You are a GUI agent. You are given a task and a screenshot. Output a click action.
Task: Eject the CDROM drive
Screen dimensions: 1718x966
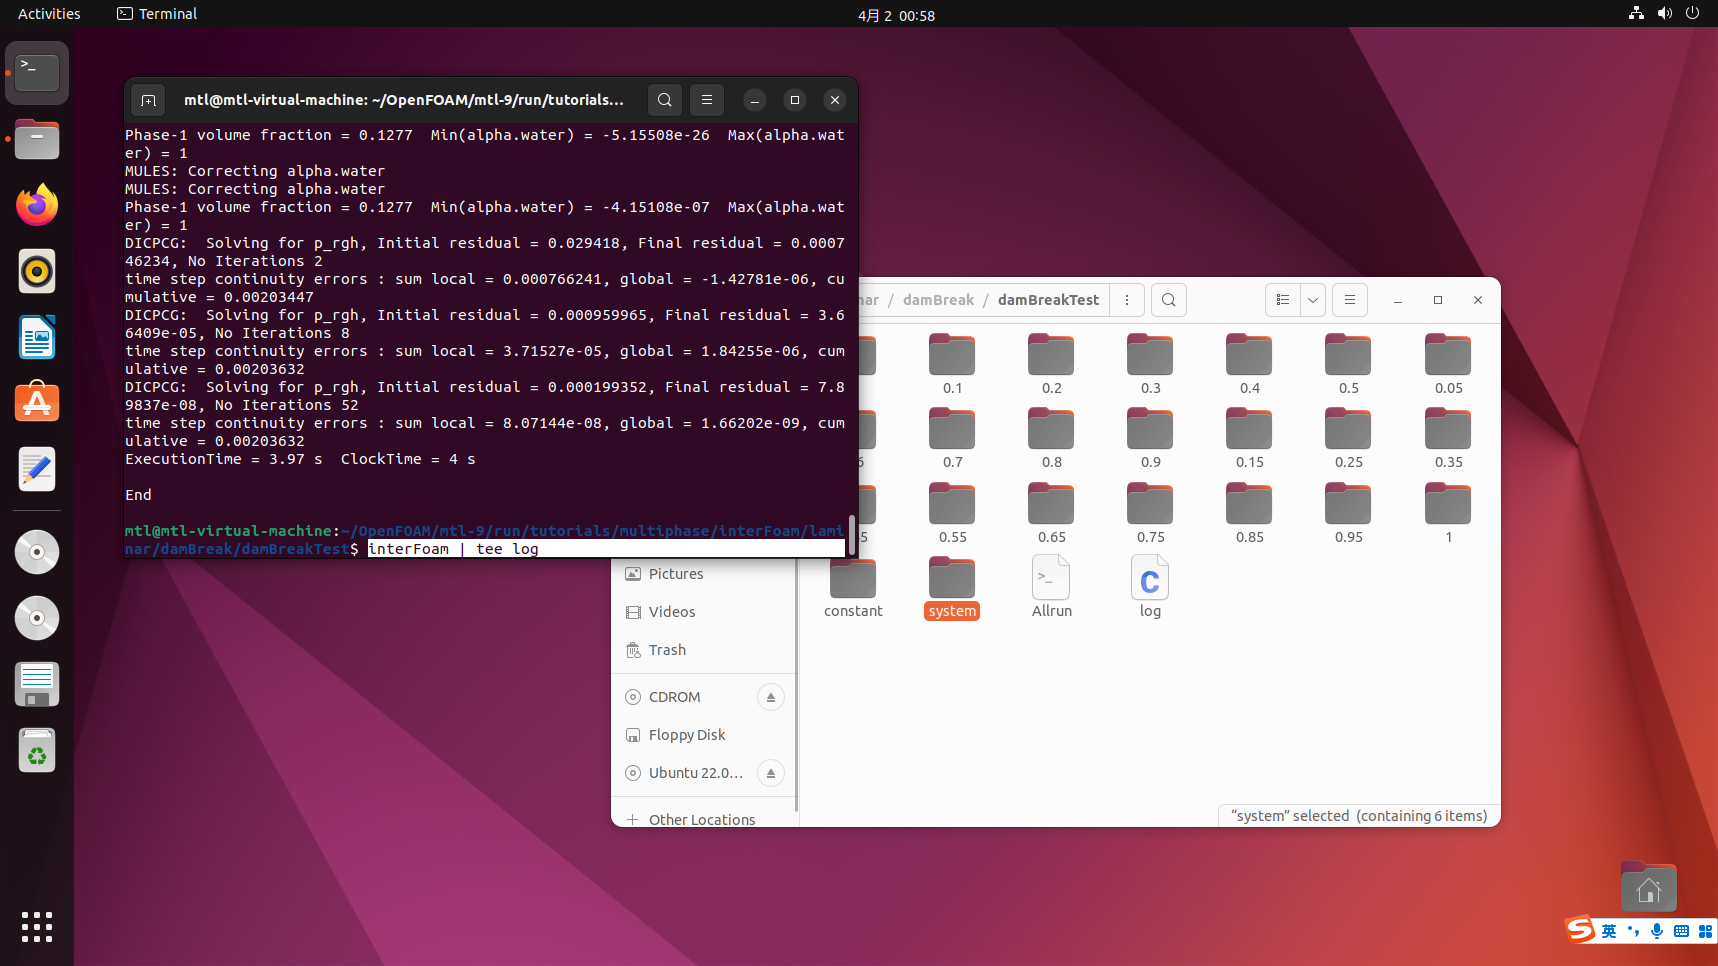pyautogui.click(x=771, y=697)
